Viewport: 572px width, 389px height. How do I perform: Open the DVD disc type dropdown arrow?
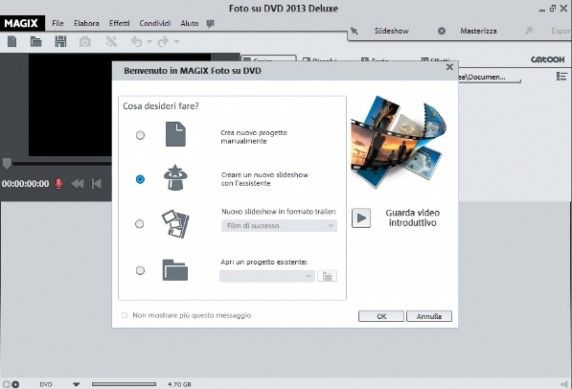click(76, 384)
